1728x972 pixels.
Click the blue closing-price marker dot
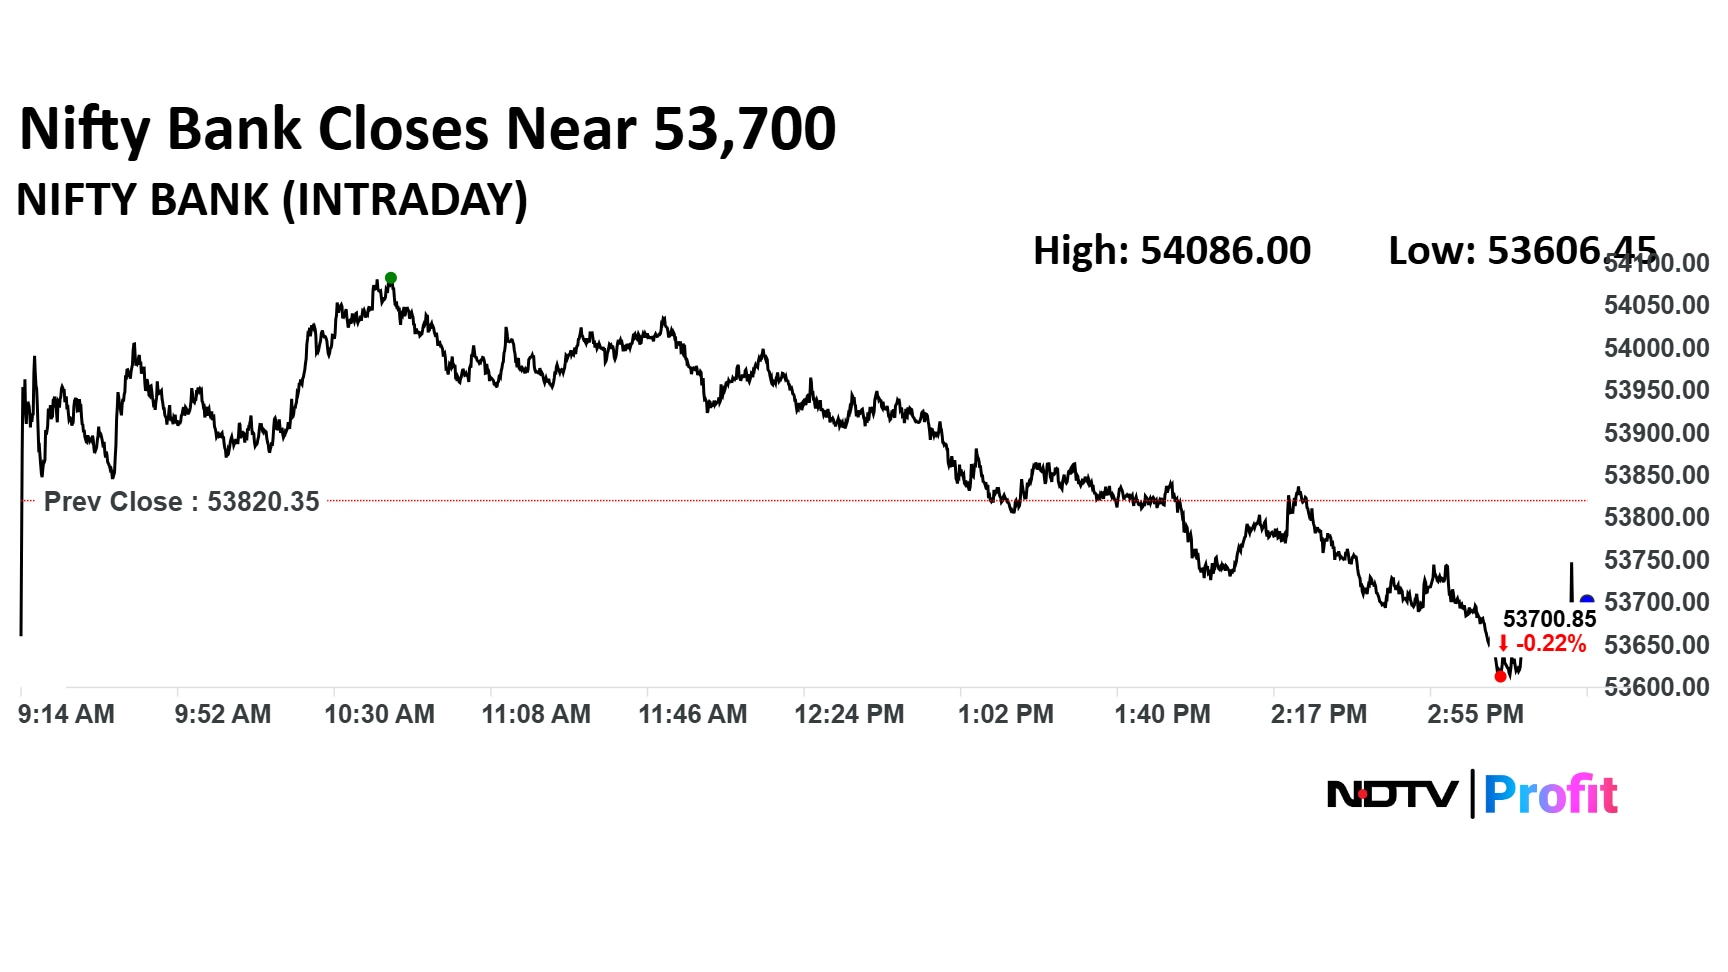pos(1586,601)
